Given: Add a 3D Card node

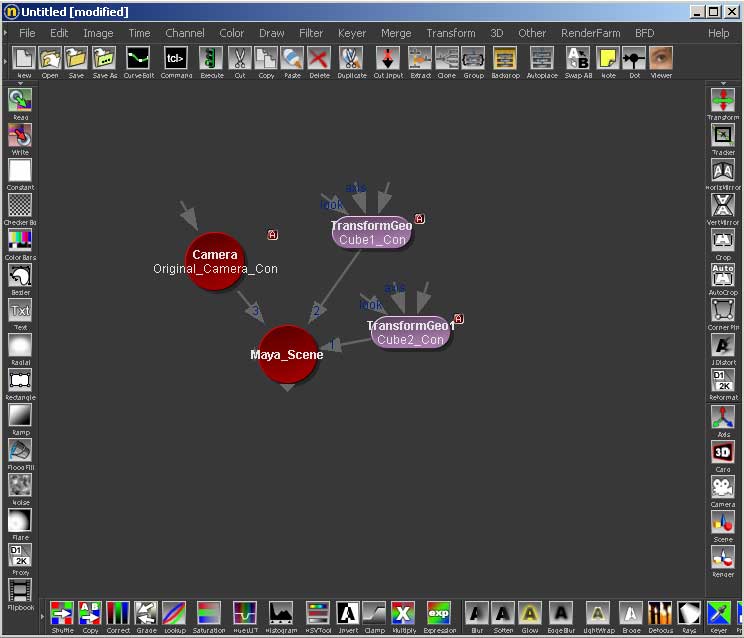Looking at the screenshot, I should point(723,453).
